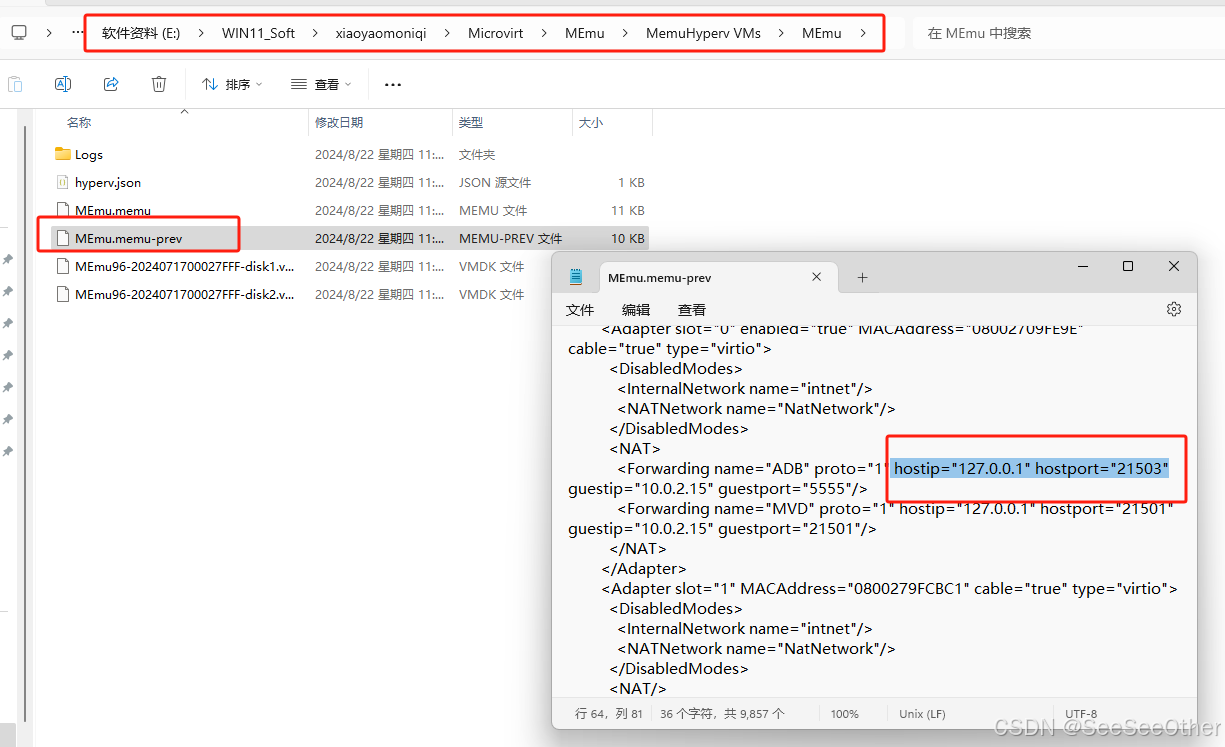Open the collapsed path ellipsis in address bar
The width and height of the screenshot is (1225, 747).
(78, 33)
